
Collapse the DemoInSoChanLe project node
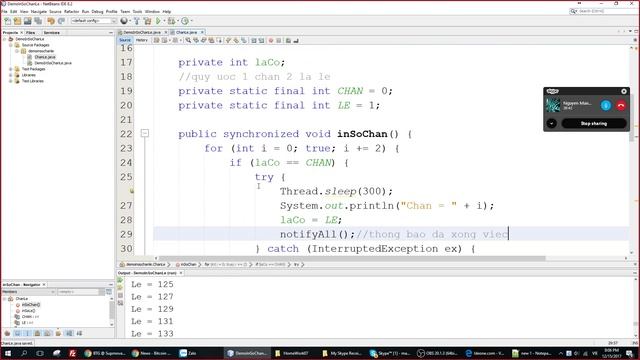coord(5,39)
